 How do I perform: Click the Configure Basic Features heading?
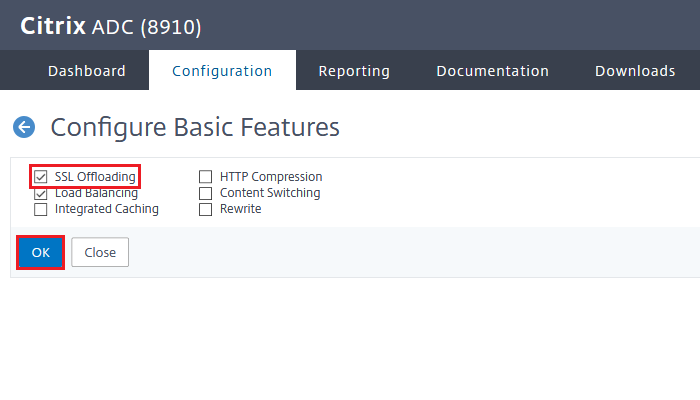point(195,127)
